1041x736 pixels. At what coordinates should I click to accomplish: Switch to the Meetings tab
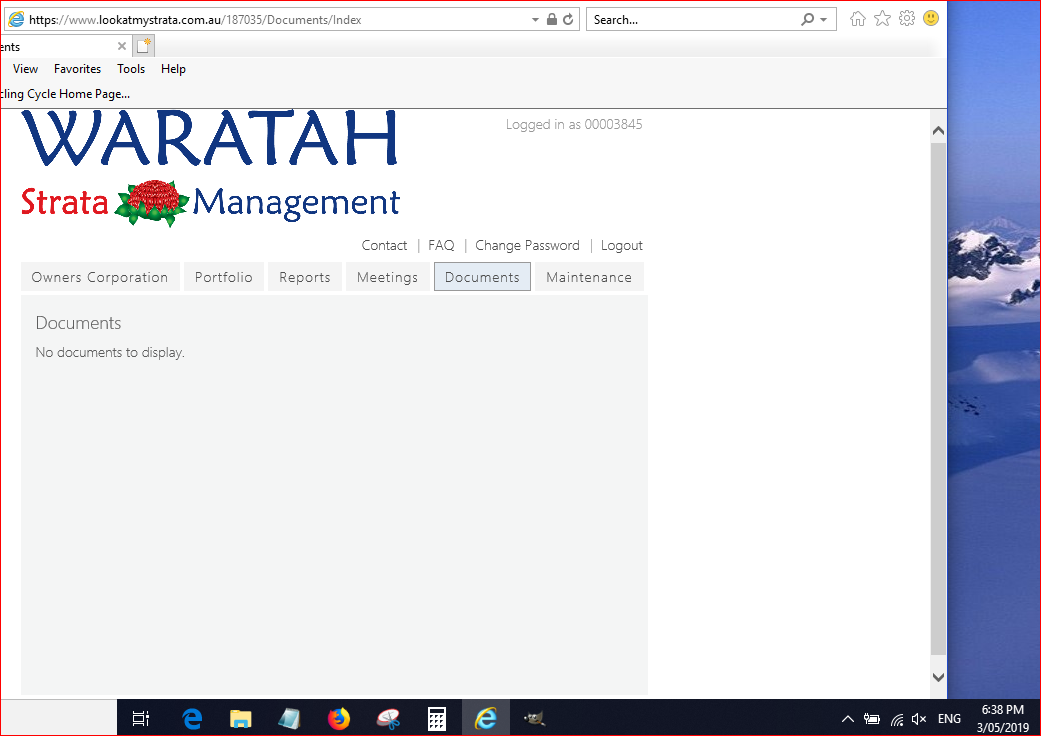(x=388, y=277)
